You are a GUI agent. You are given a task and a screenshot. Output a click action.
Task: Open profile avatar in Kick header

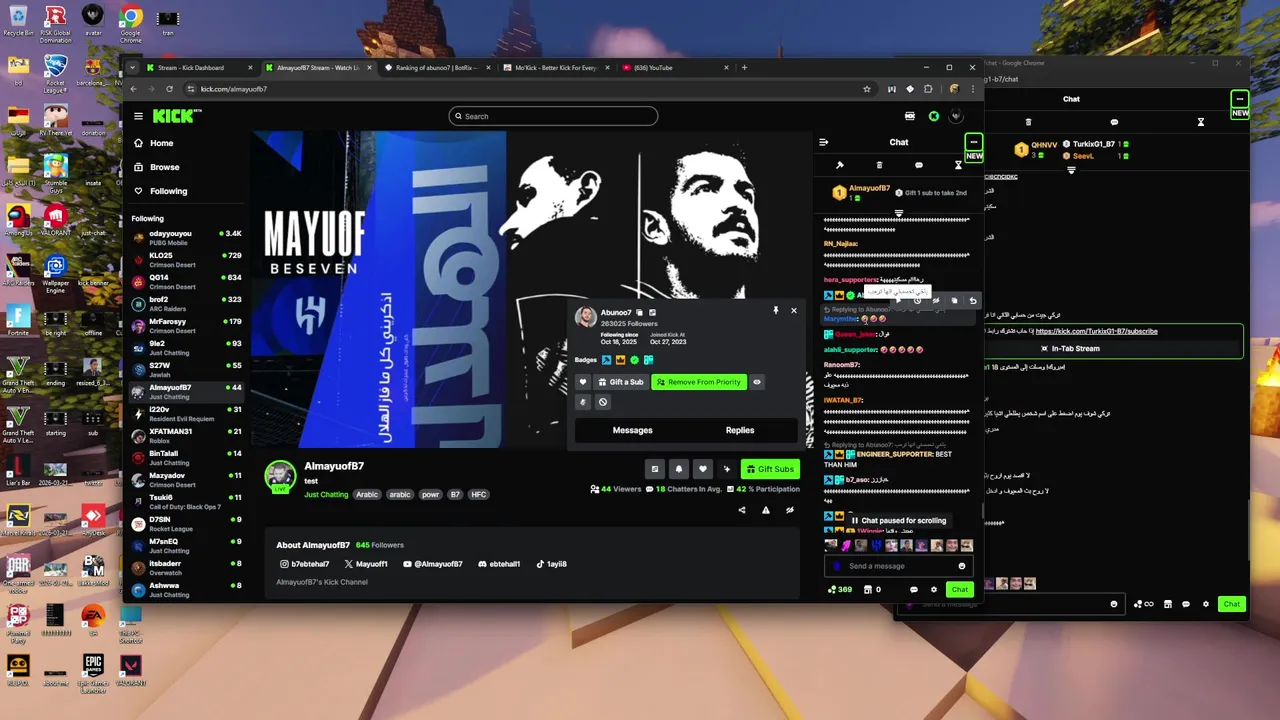957,116
